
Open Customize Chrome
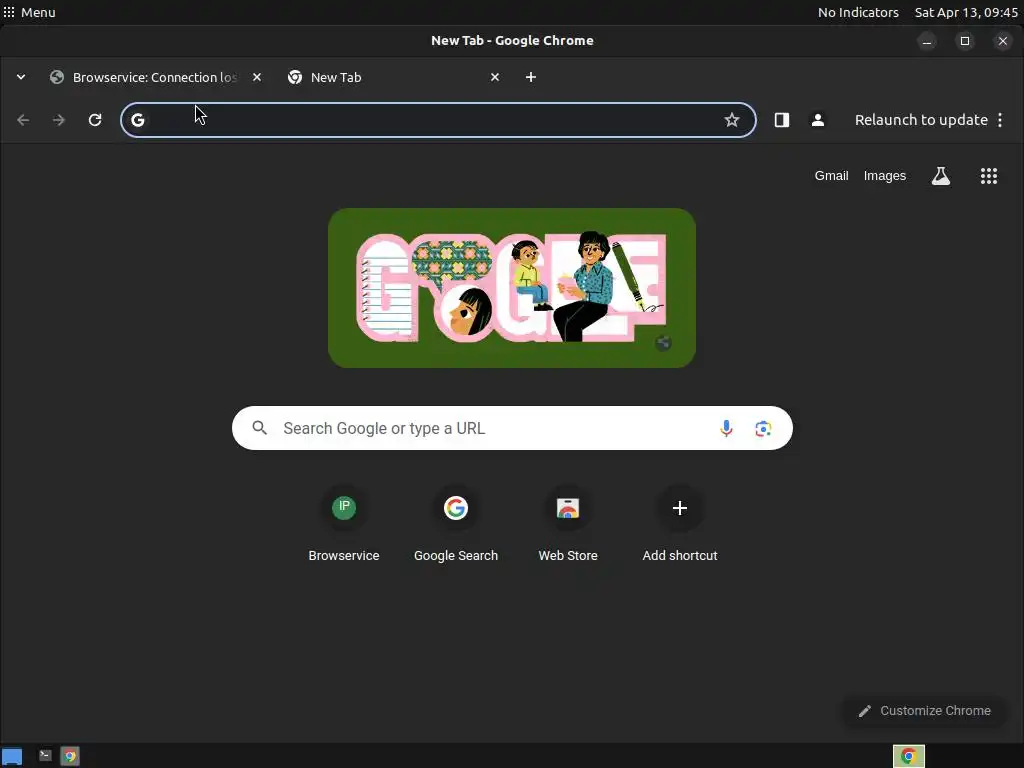tap(924, 711)
